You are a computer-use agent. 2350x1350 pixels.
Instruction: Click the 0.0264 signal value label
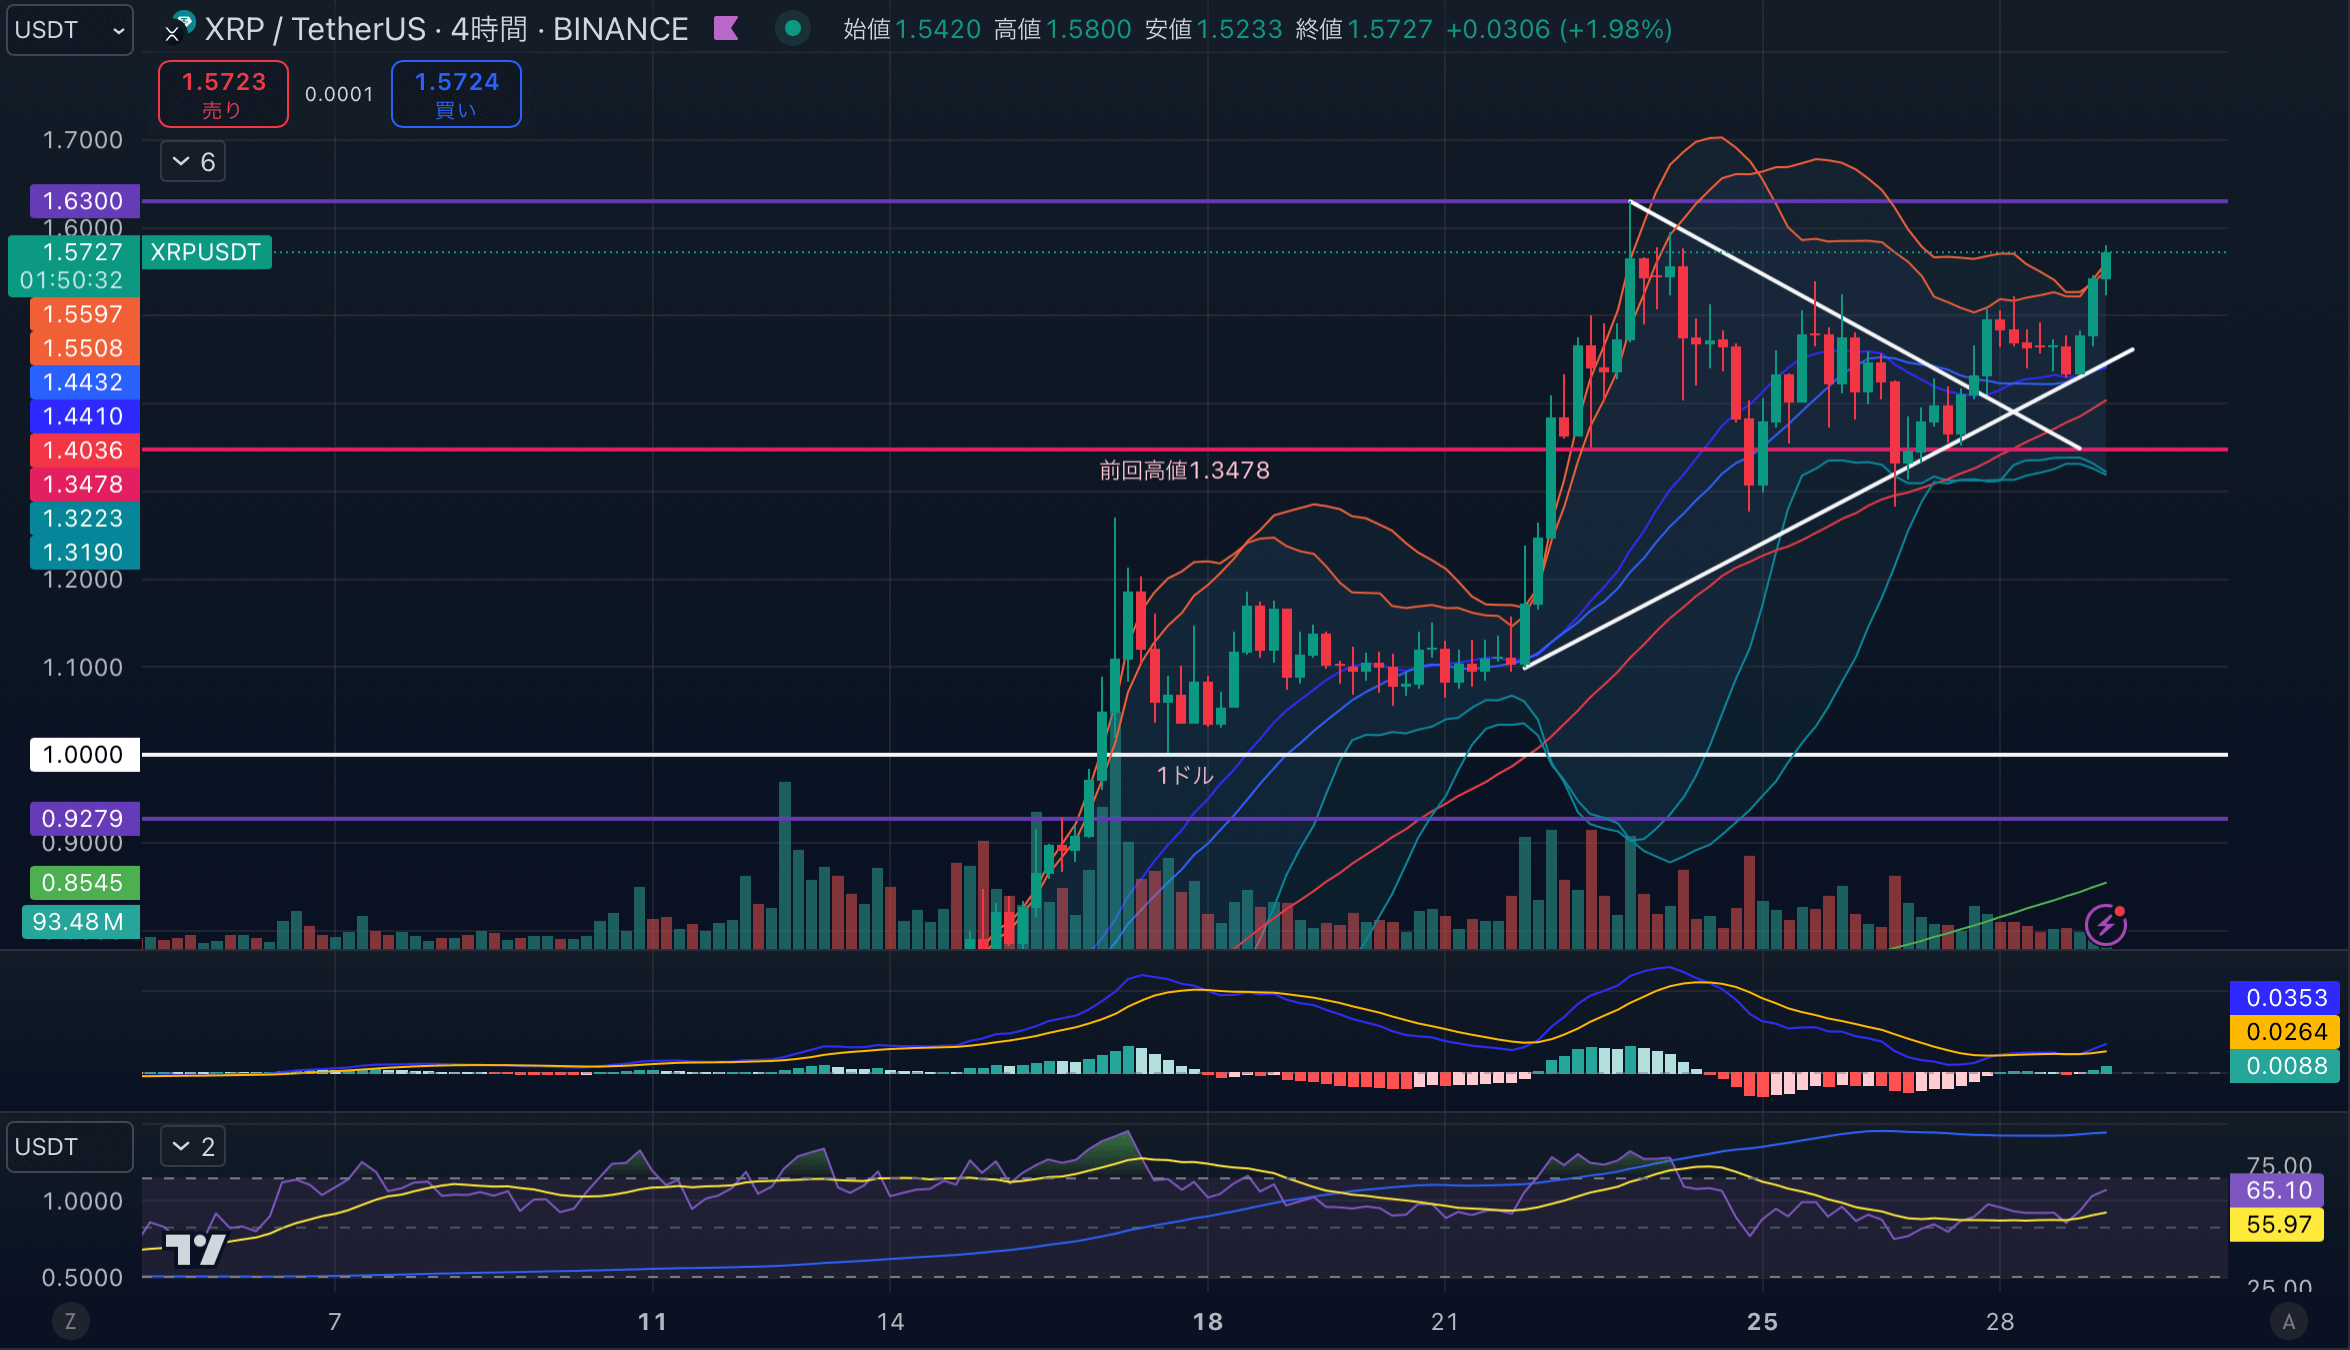point(2285,1032)
